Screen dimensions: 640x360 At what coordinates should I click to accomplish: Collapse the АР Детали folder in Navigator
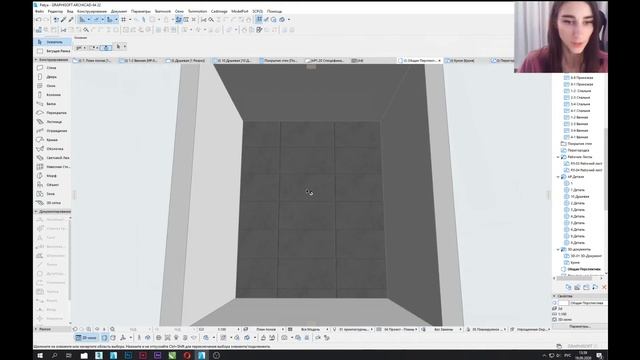point(558,177)
